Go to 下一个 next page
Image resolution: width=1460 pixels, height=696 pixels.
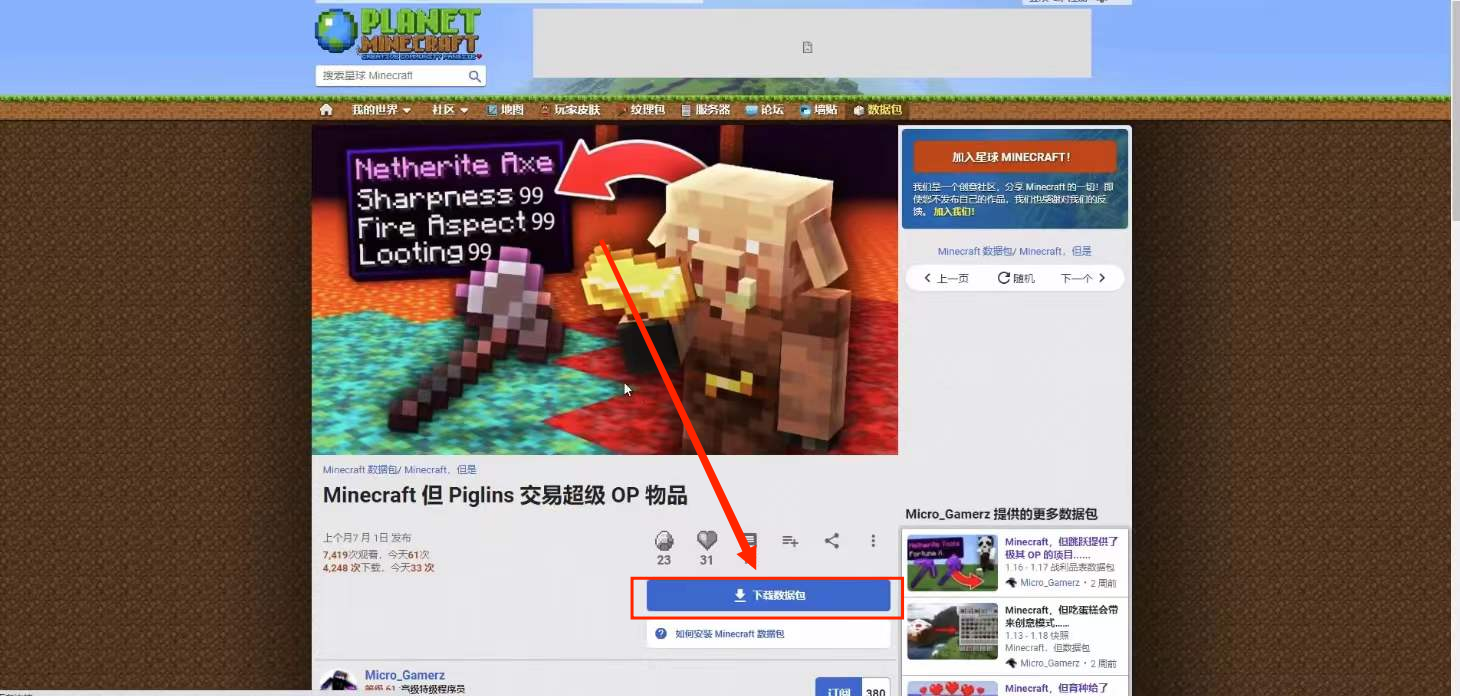pos(1084,278)
